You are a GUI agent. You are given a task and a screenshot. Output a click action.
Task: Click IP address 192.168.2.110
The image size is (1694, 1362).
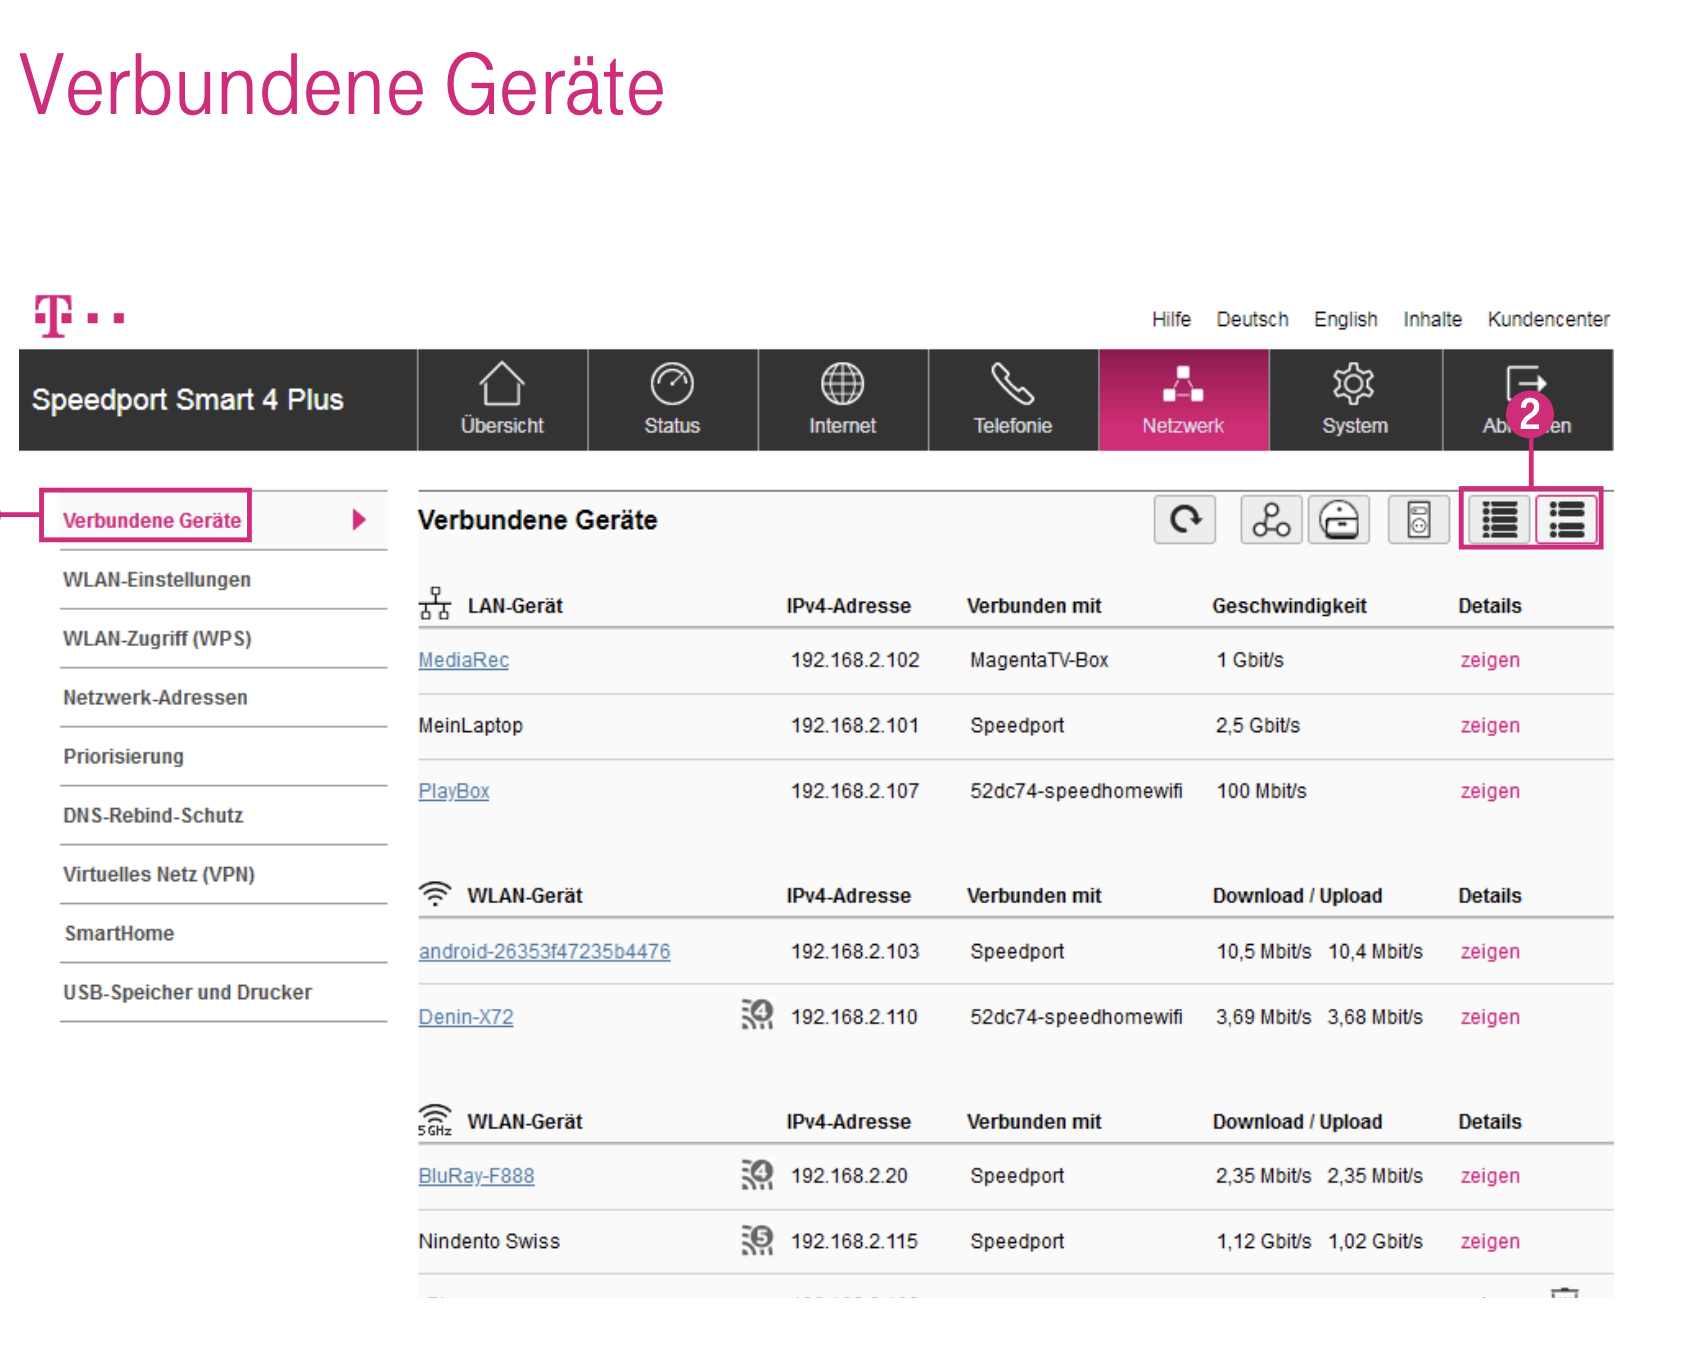pos(854,1017)
